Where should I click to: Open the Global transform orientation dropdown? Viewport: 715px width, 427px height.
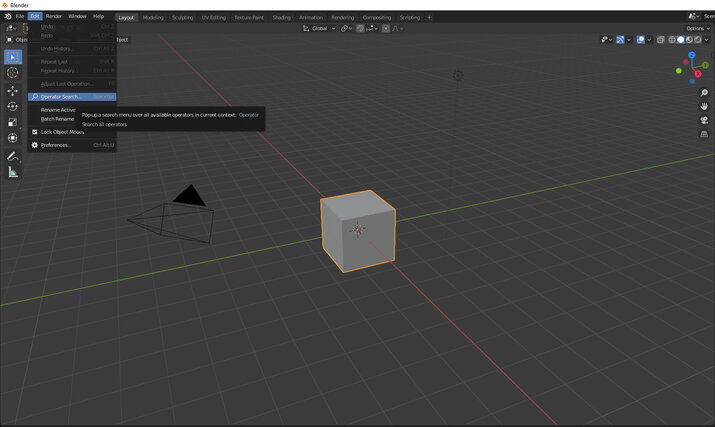[319, 28]
